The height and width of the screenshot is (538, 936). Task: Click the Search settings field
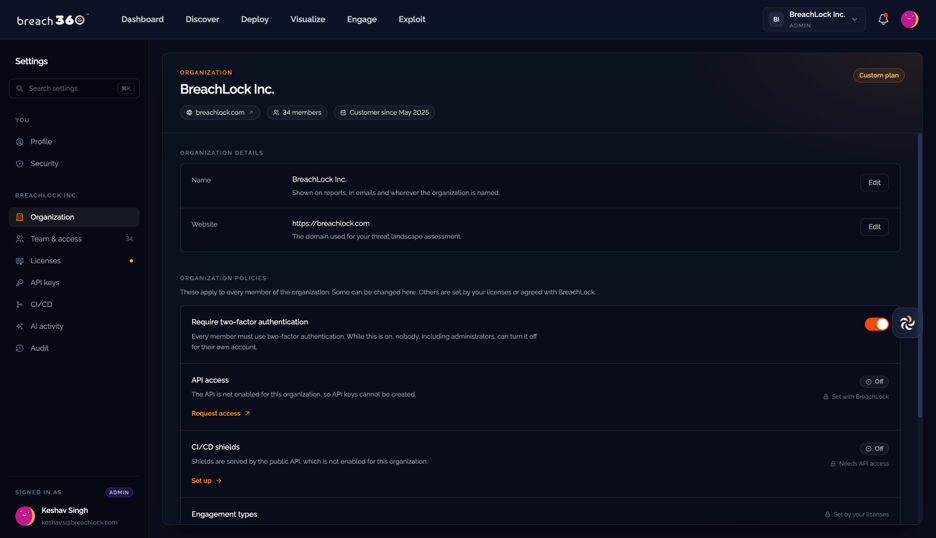click(x=74, y=88)
